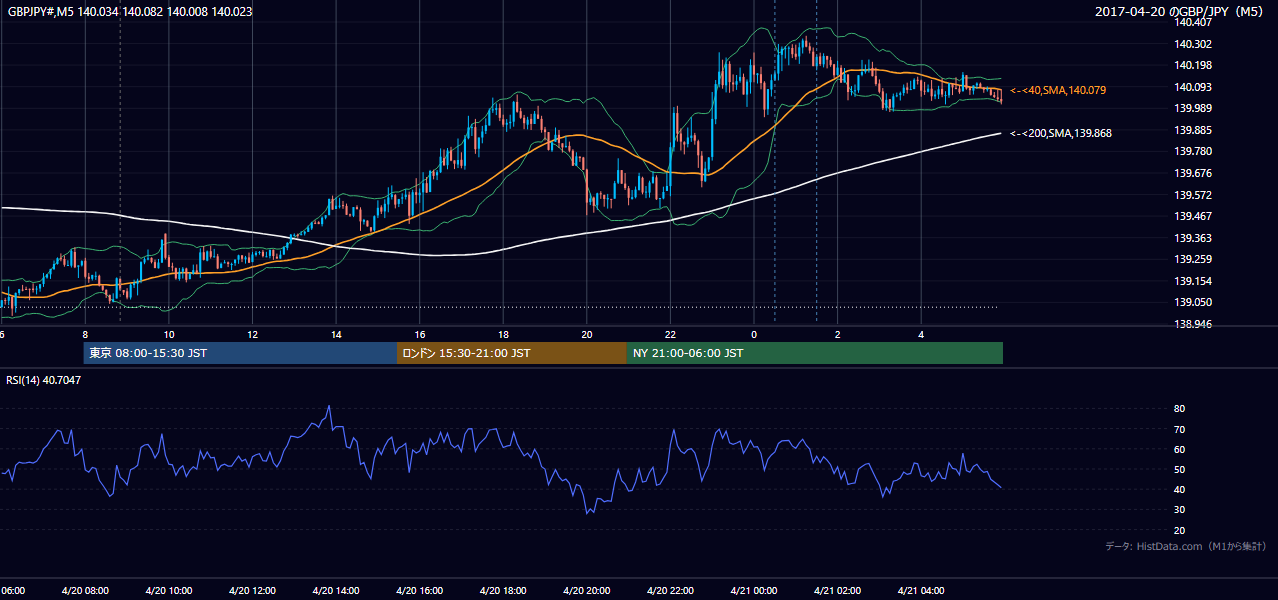Click the RSI 70 level label

point(1179,429)
